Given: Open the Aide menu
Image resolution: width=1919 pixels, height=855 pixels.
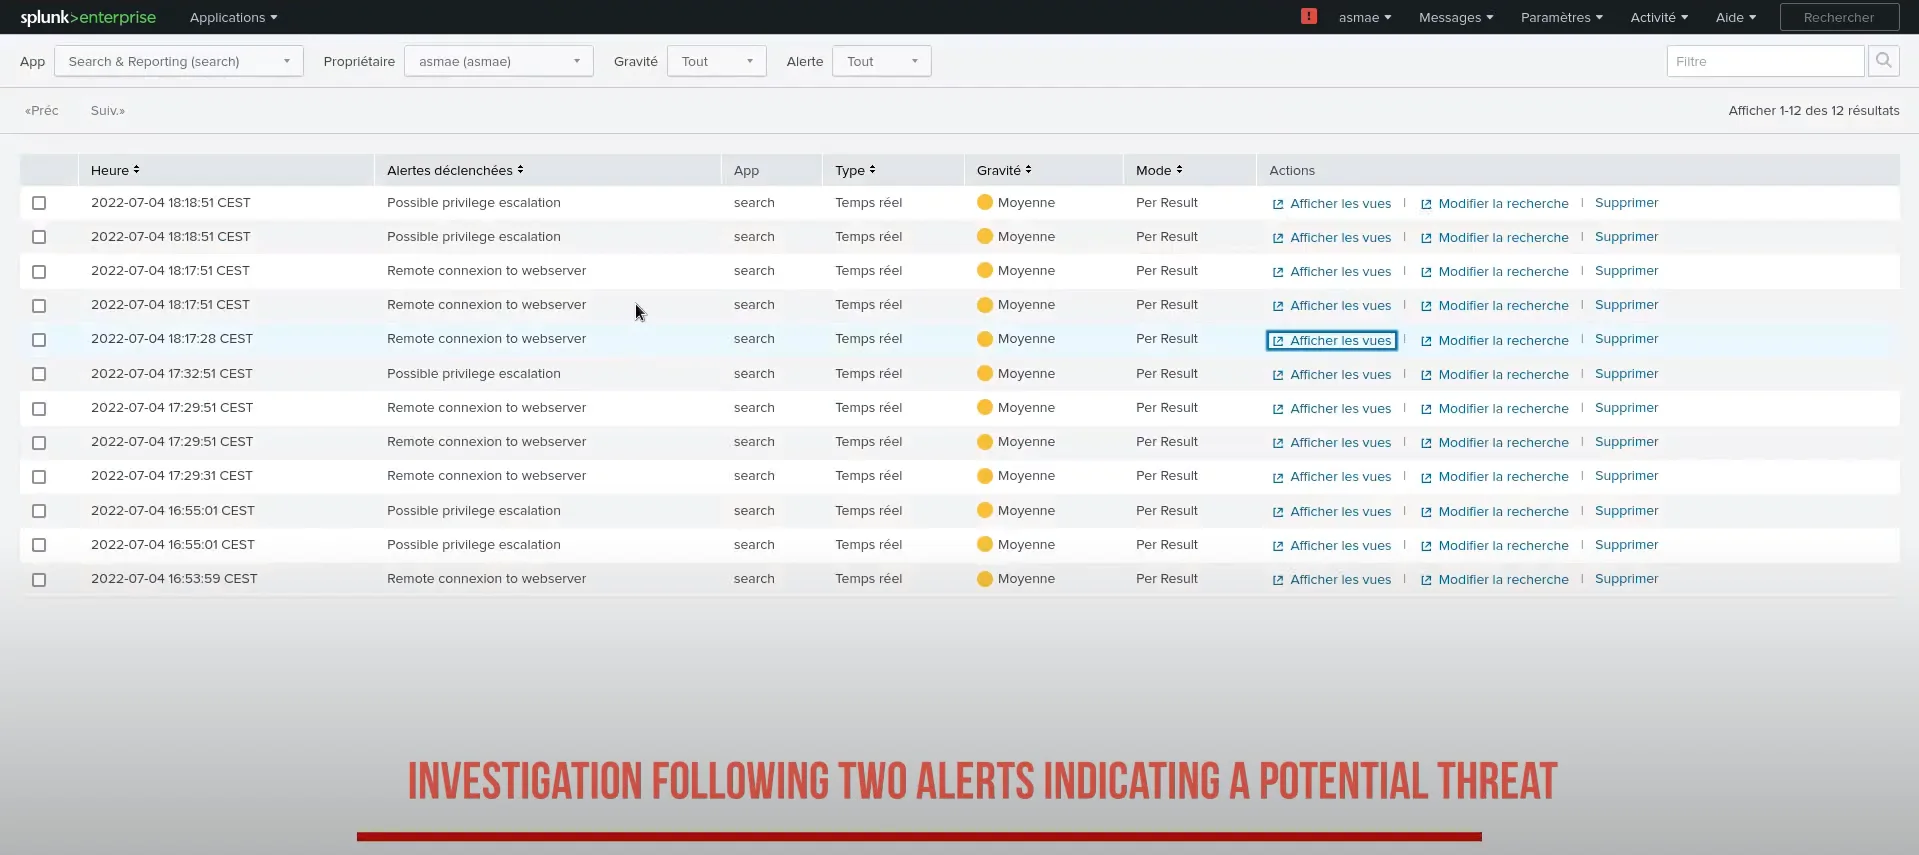Looking at the screenshot, I should [1735, 17].
